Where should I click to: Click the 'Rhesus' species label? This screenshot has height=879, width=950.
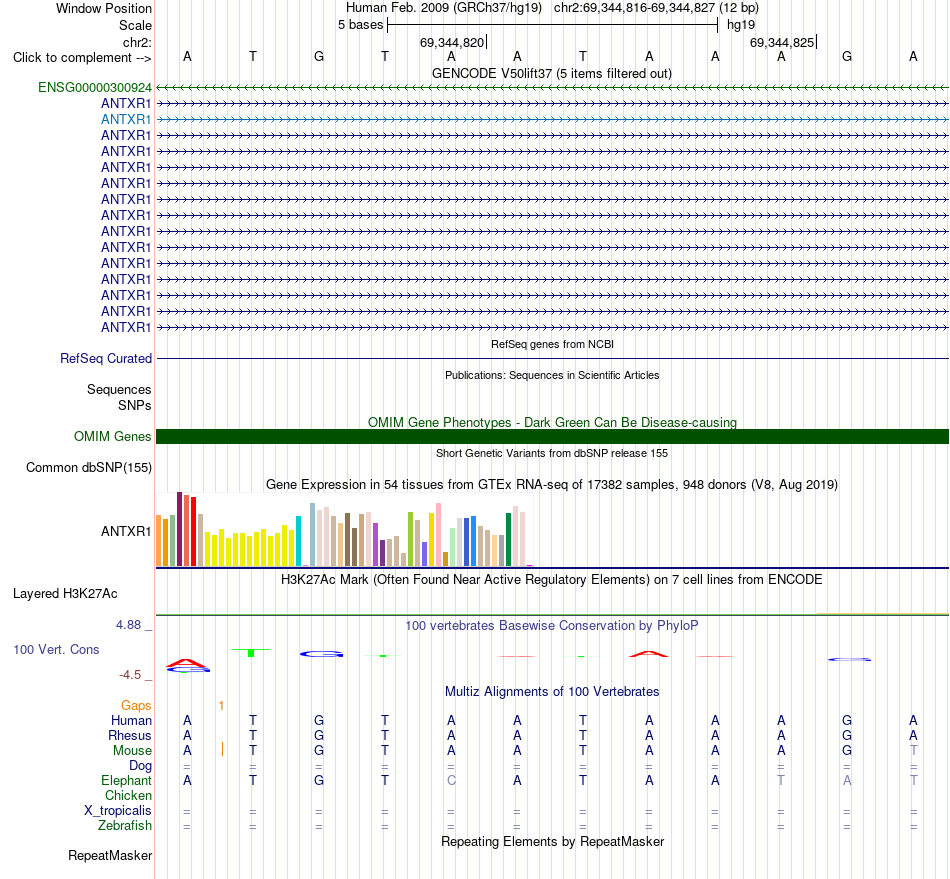click(x=130, y=735)
